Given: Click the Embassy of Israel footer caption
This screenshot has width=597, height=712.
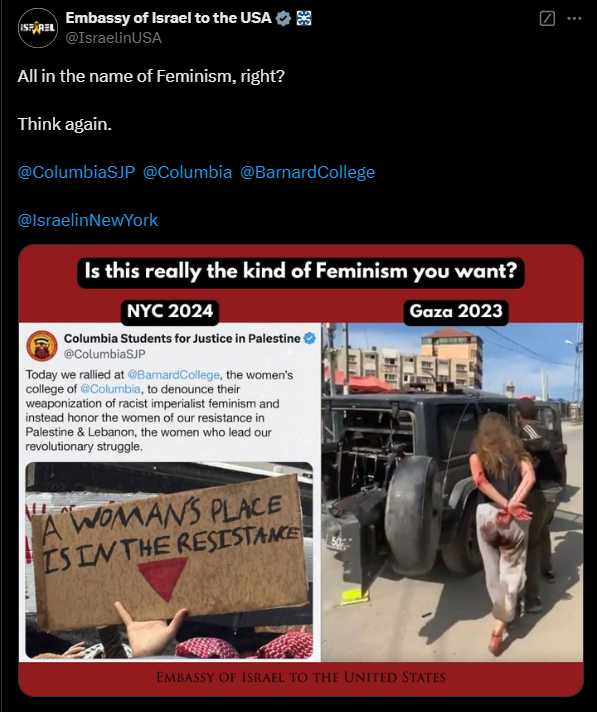Looking at the screenshot, I should 301,677.
